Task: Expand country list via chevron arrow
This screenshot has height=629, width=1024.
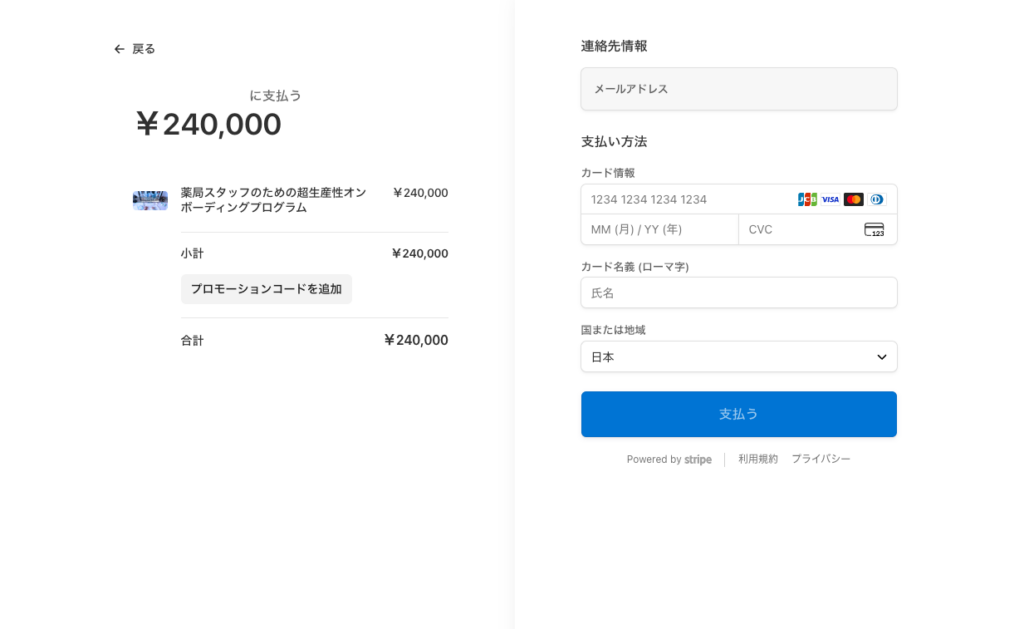Action: coord(882,357)
